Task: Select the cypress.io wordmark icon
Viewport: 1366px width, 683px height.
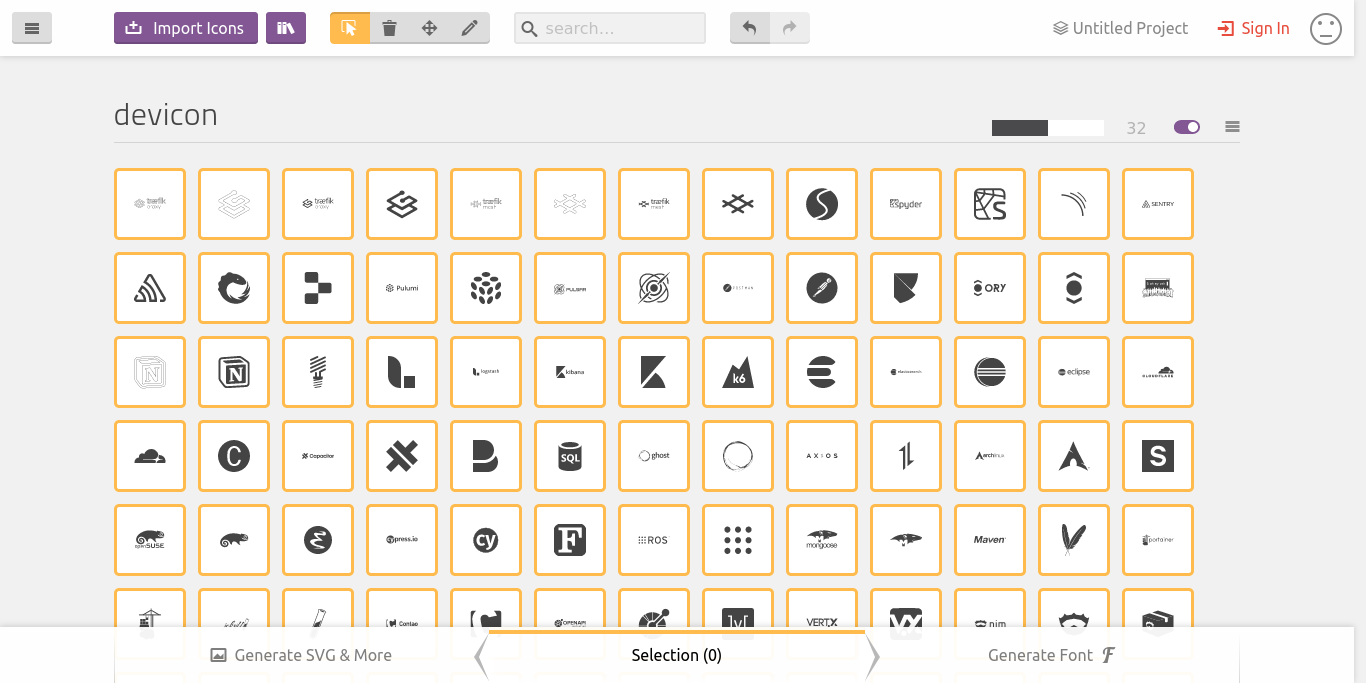Action: point(402,540)
